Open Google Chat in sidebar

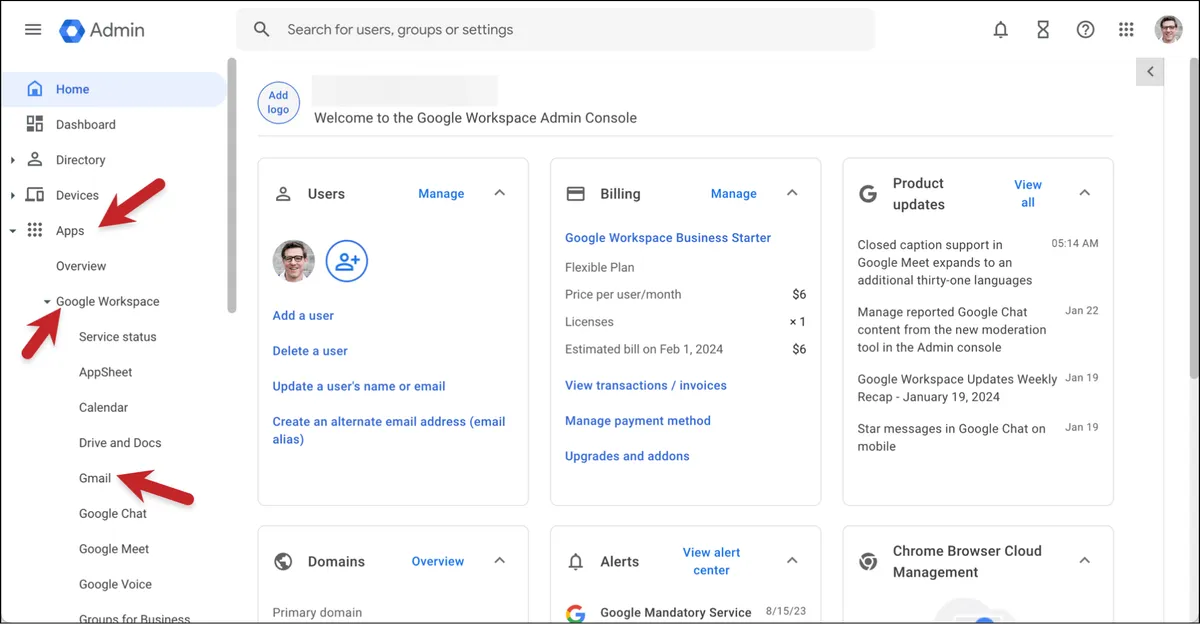point(113,513)
